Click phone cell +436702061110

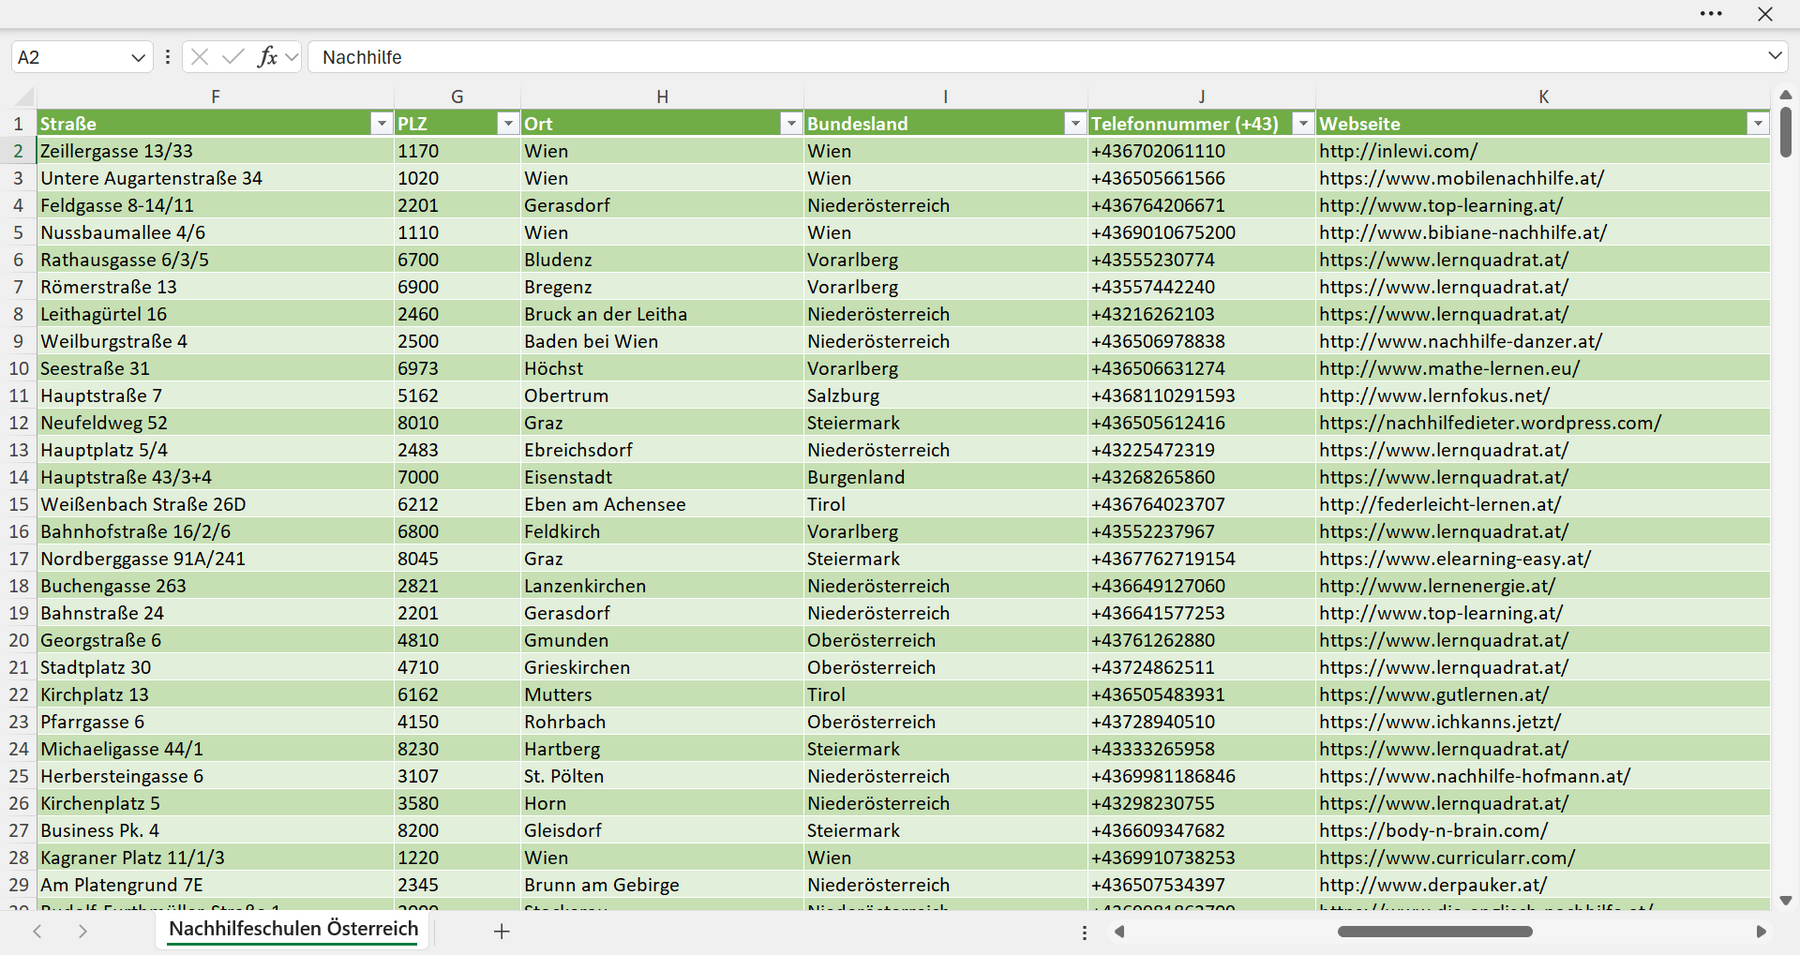pyautogui.click(x=1201, y=151)
